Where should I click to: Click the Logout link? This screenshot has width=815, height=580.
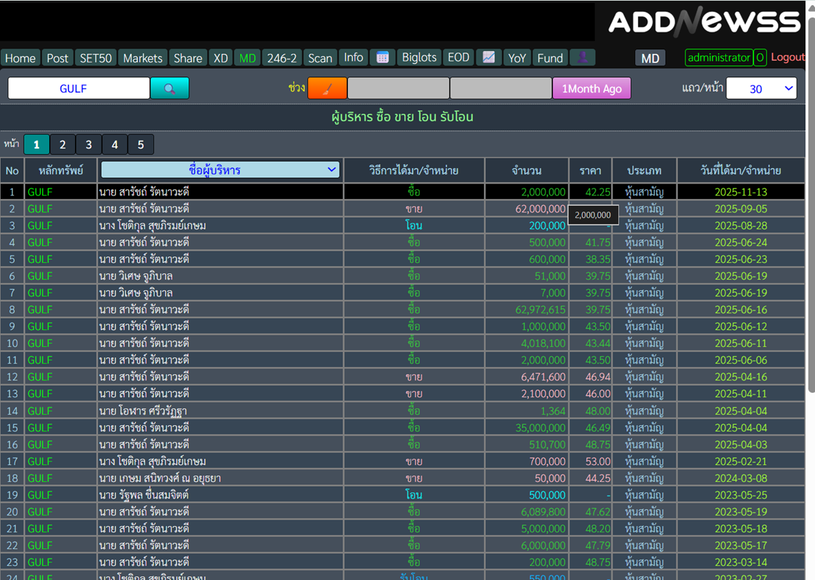click(x=787, y=58)
